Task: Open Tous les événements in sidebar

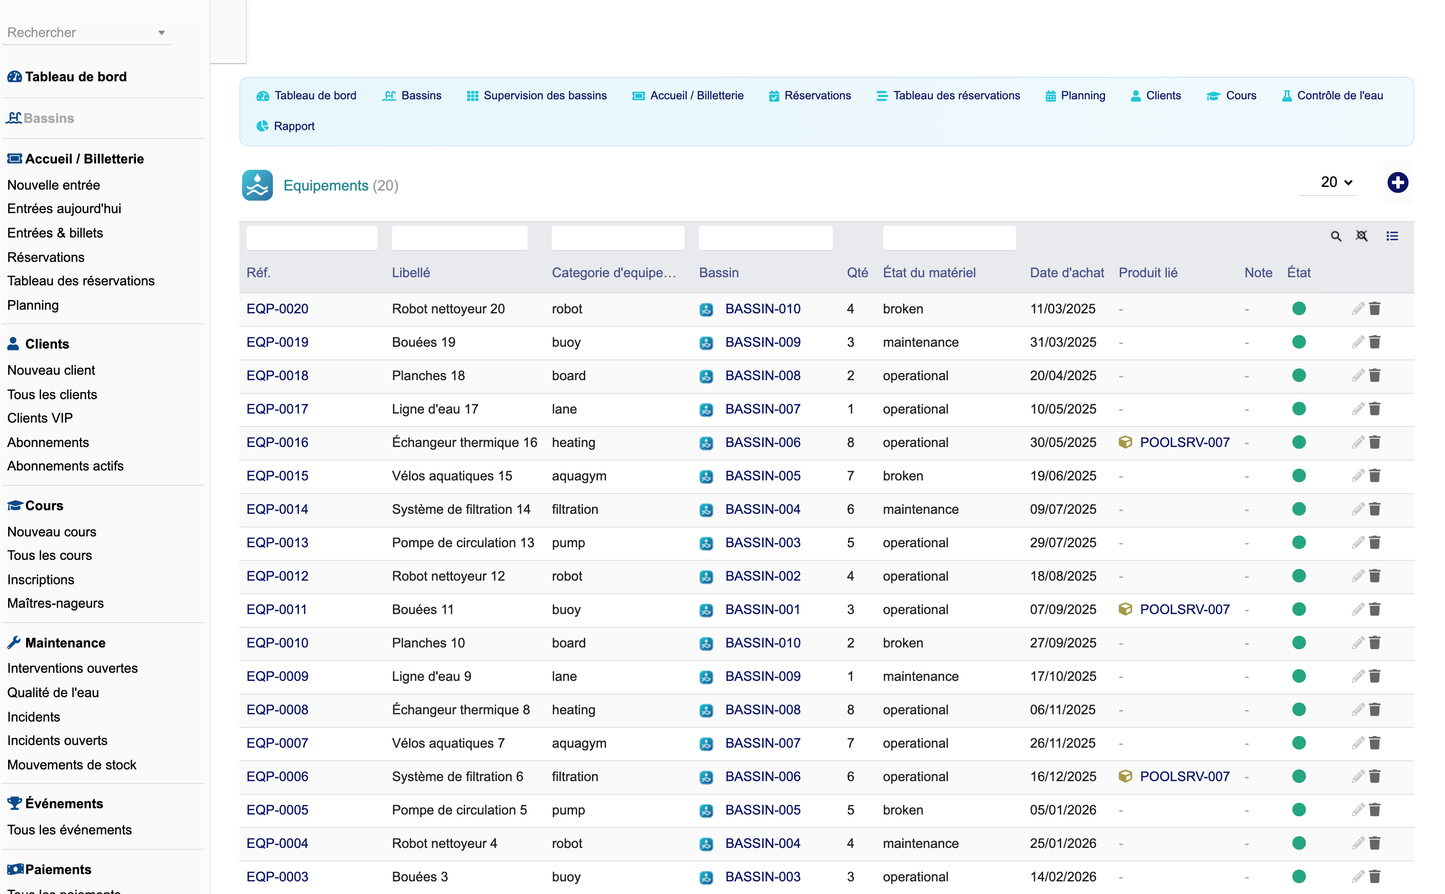Action: (x=69, y=830)
